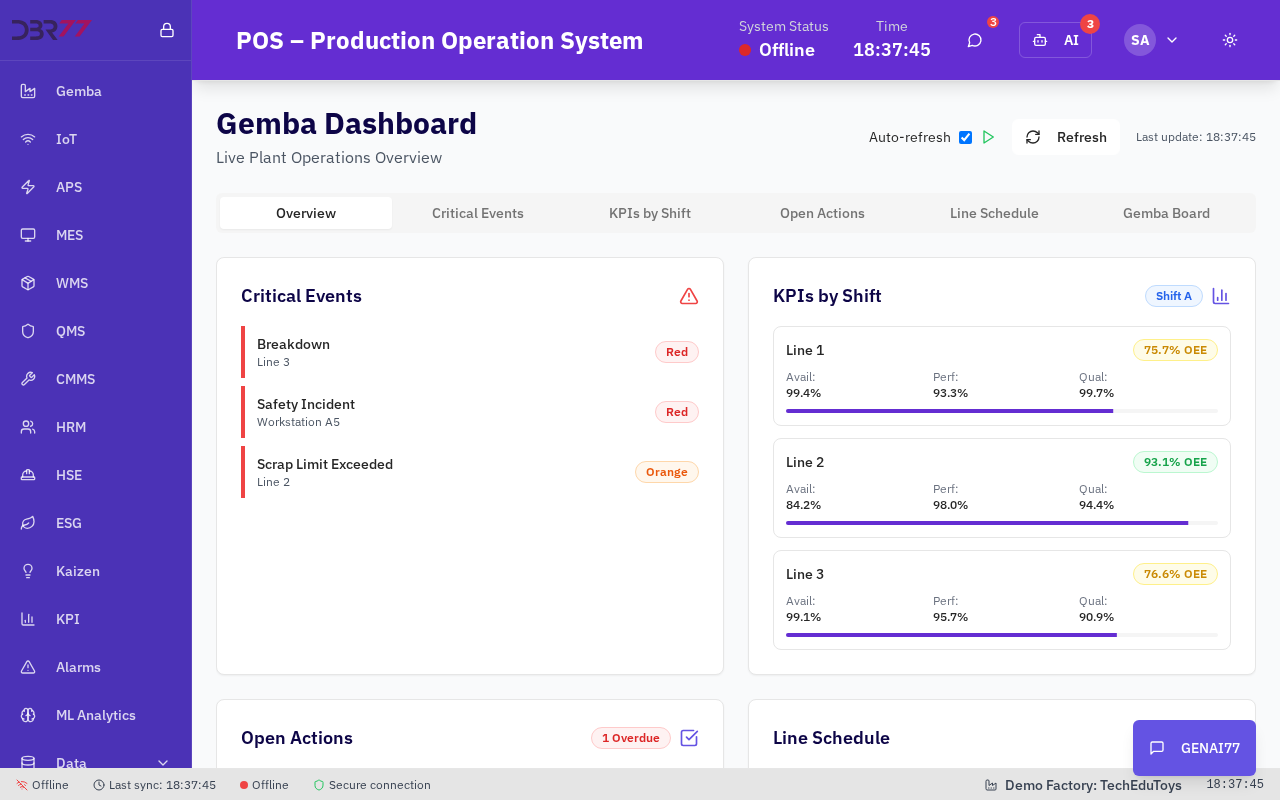Click the Critical Events warning triangle icon

[688, 296]
